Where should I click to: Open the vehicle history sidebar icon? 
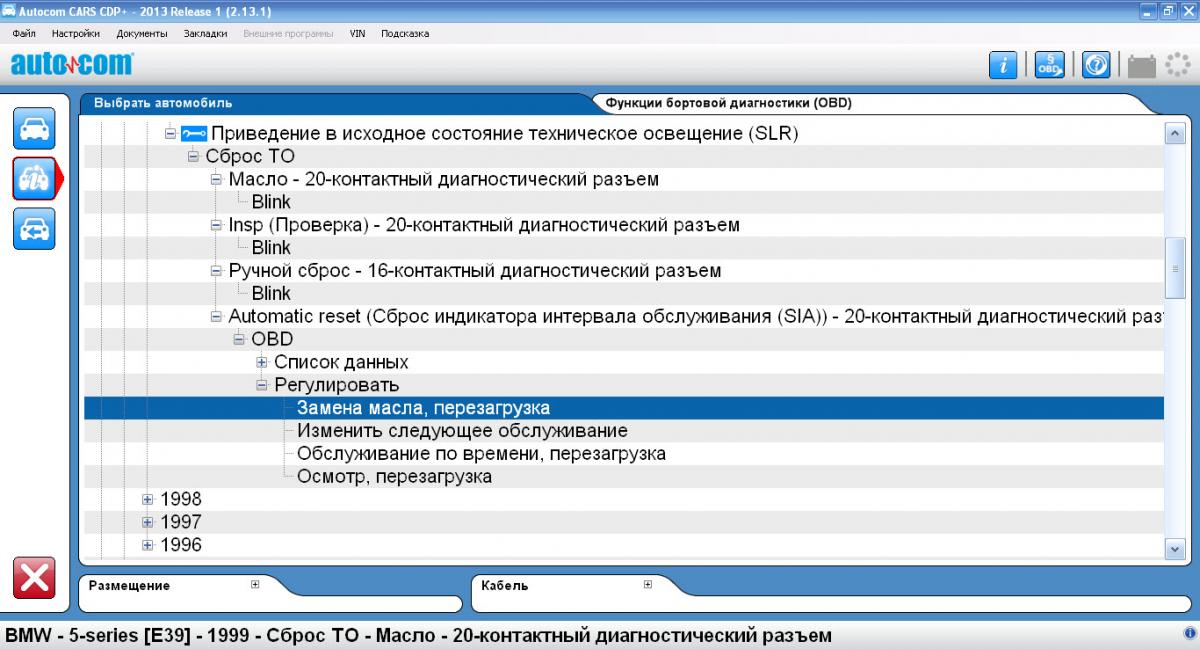pos(34,228)
